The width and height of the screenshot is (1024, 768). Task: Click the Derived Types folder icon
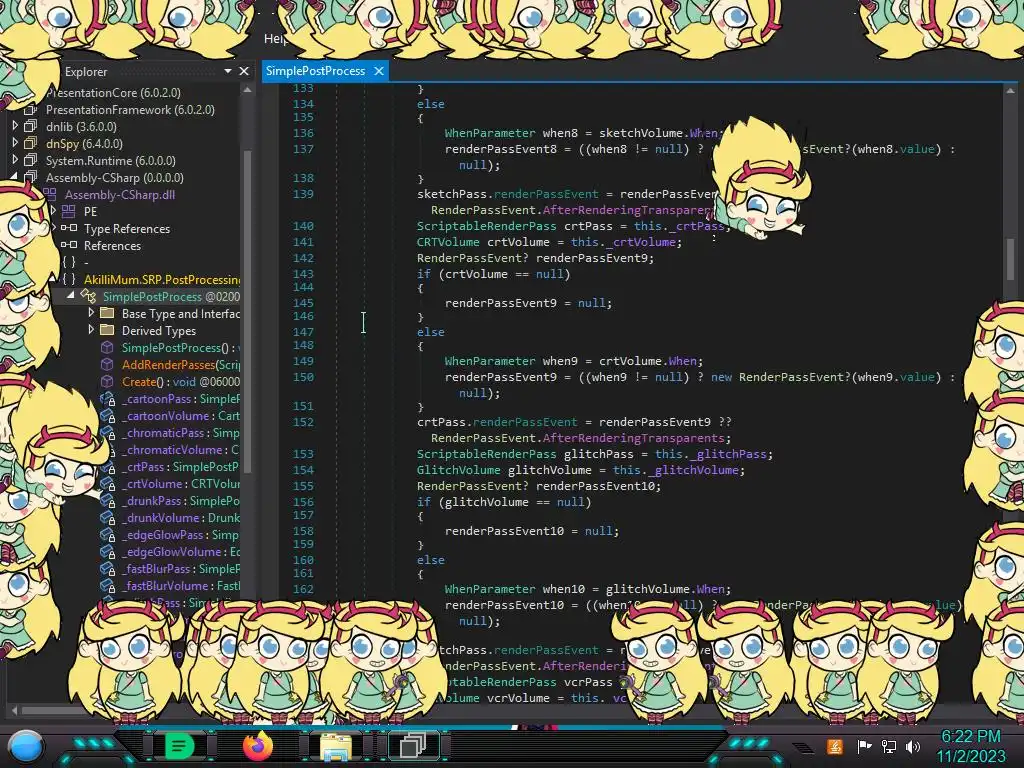tap(107, 330)
